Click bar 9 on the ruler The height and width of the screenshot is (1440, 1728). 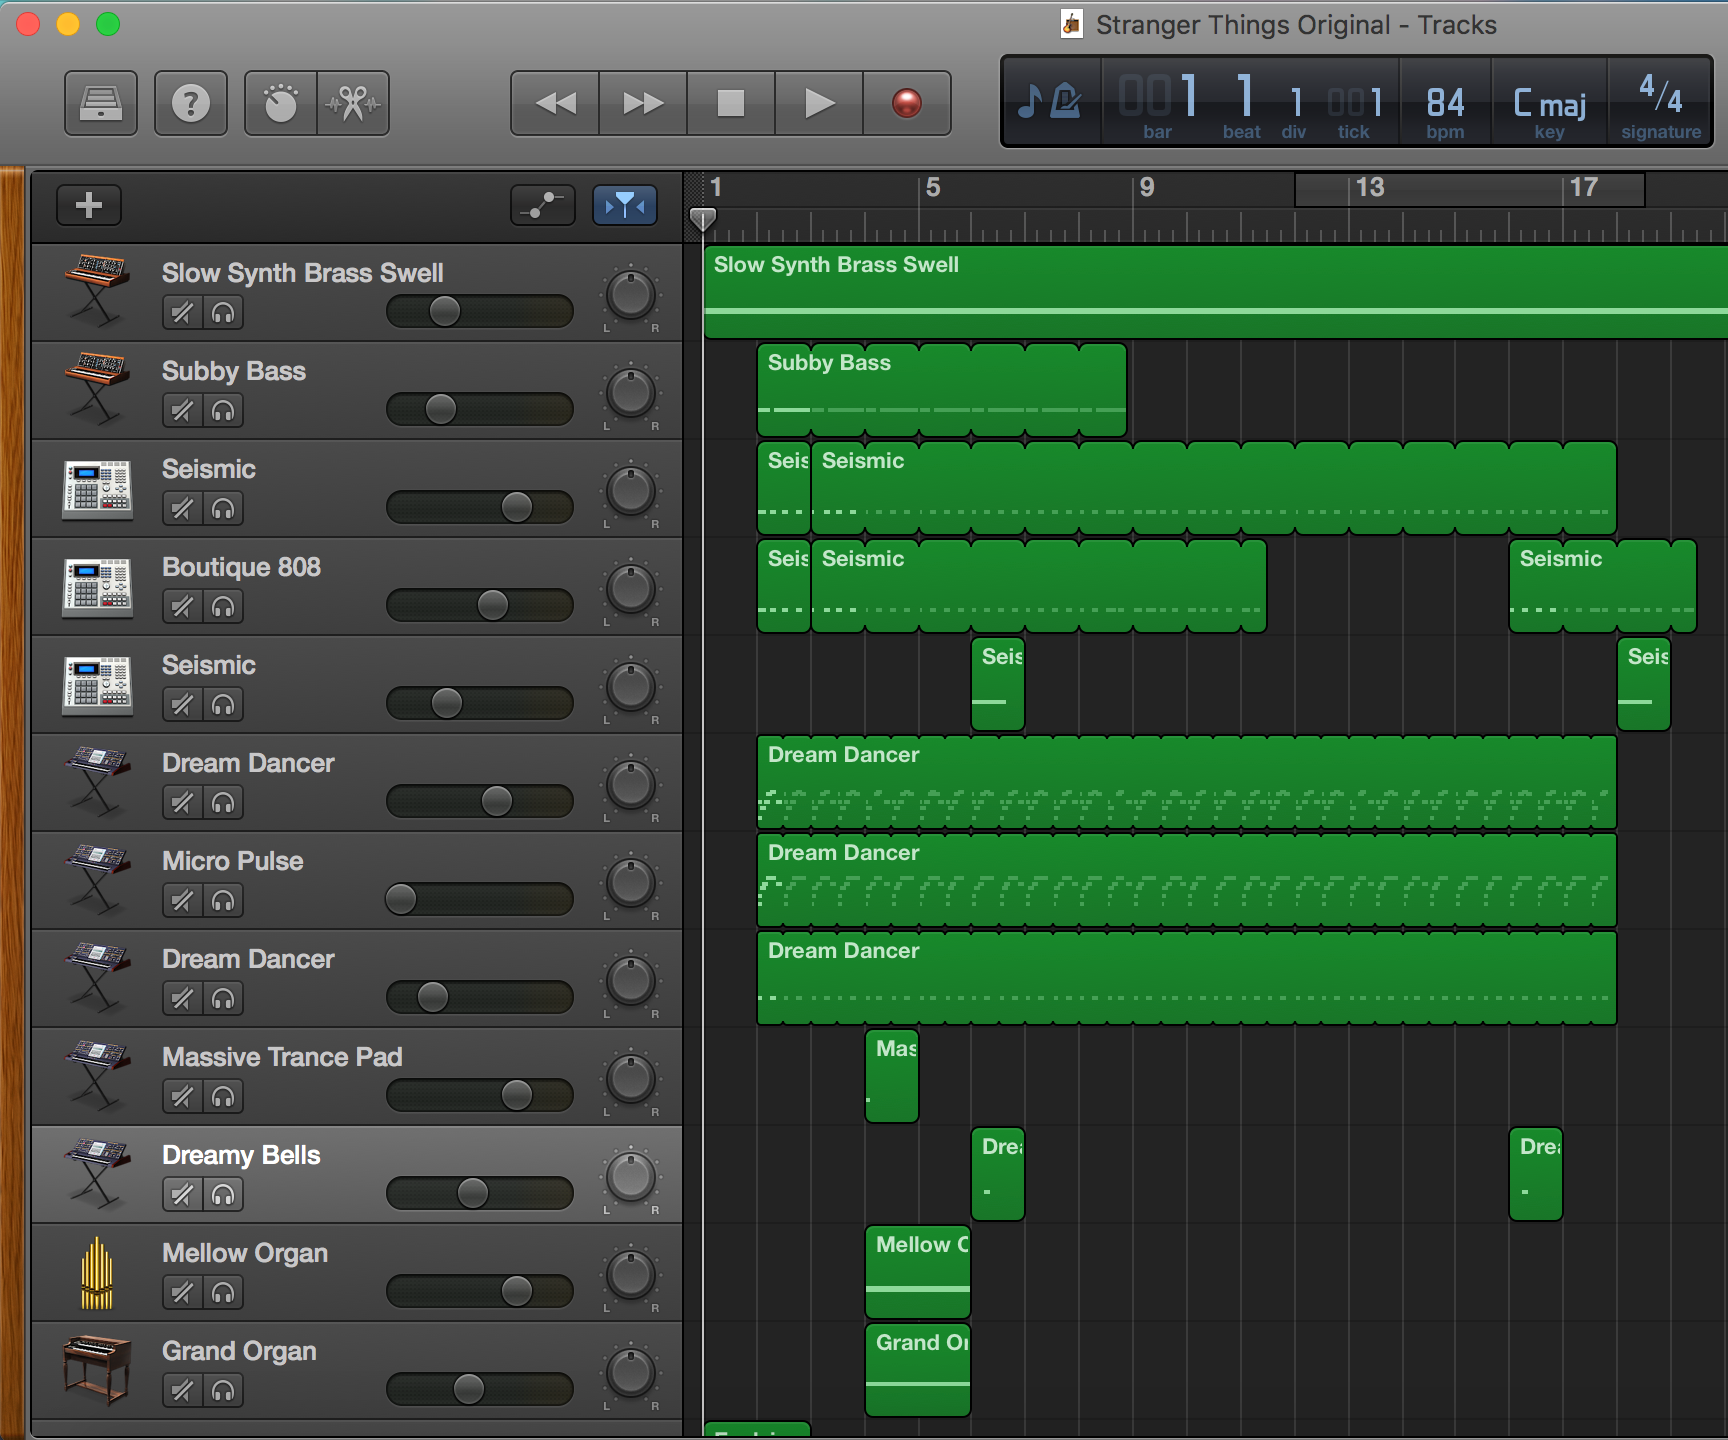(1147, 188)
